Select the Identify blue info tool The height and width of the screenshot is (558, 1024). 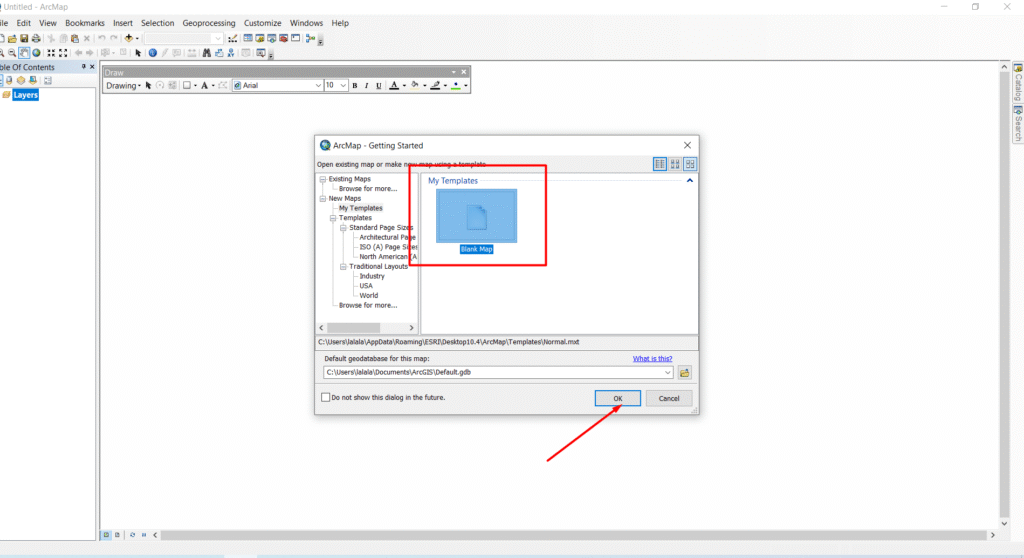click(x=152, y=53)
